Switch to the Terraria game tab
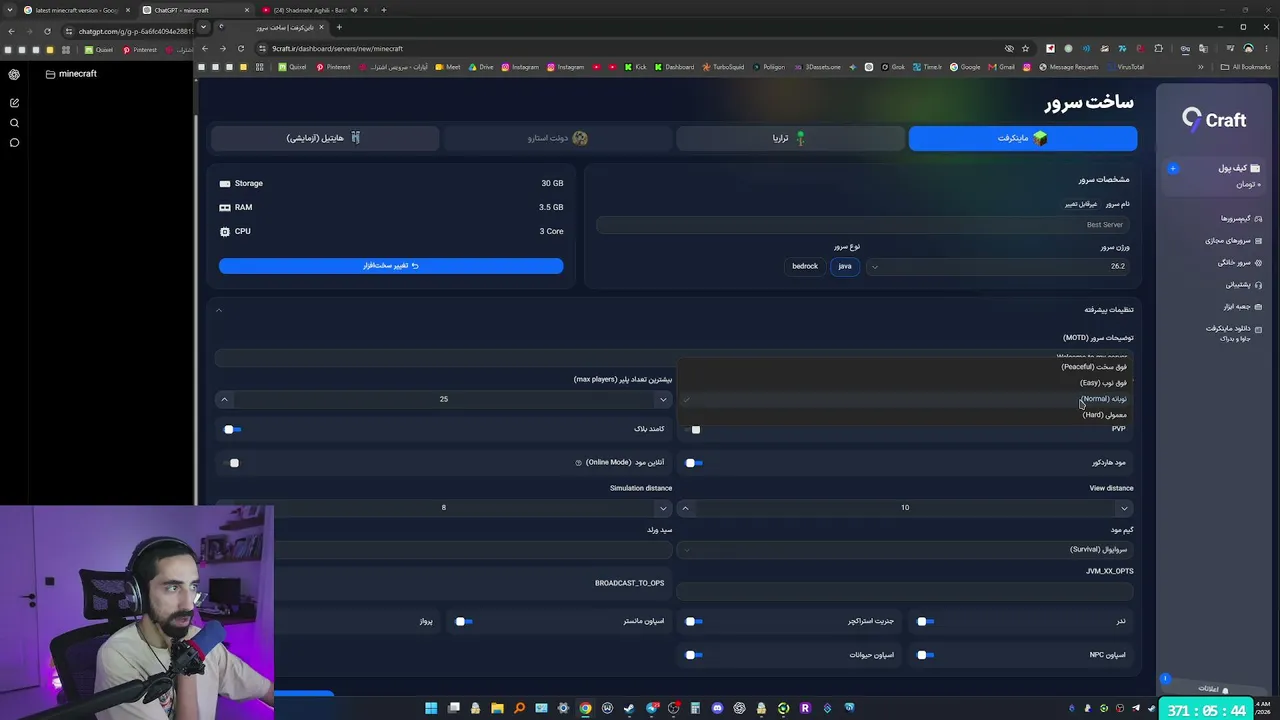Viewport: 1280px width, 720px height. pyautogui.click(x=790, y=138)
